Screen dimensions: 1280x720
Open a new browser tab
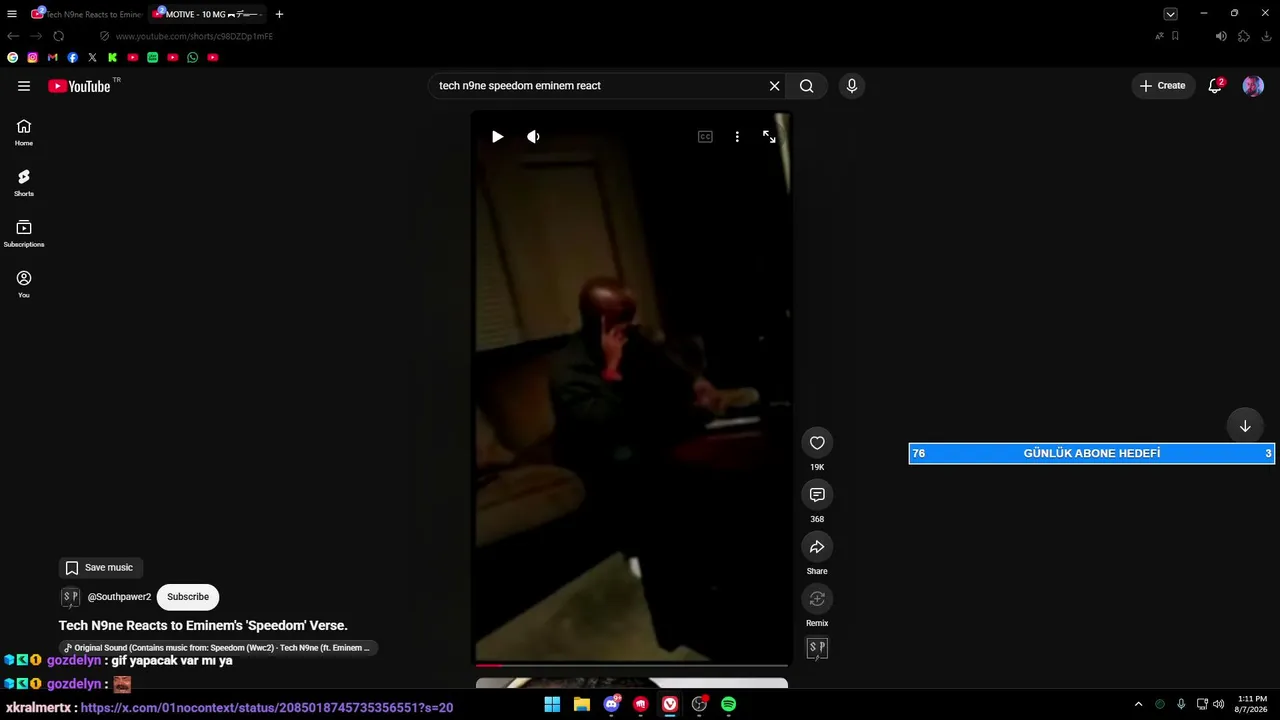[279, 14]
